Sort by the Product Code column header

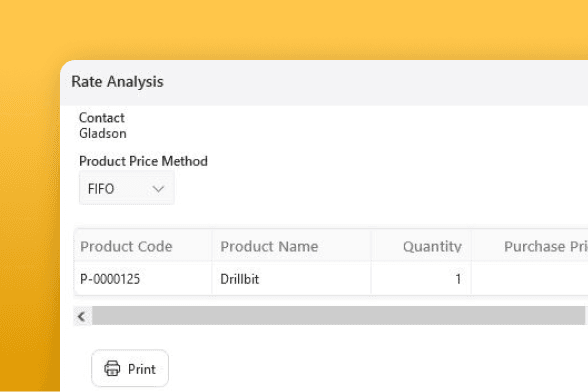click(126, 246)
